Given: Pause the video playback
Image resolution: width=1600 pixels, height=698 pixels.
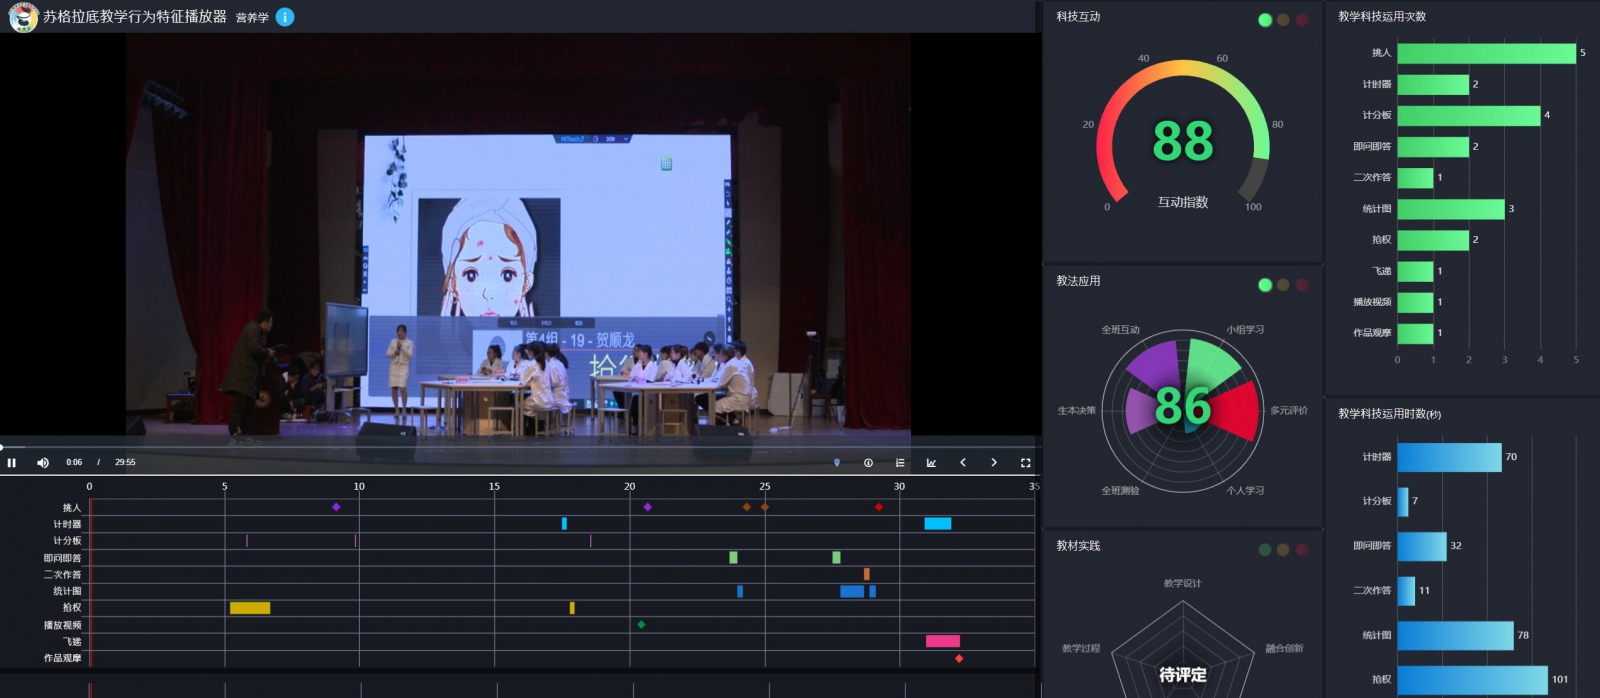Looking at the screenshot, I should coord(12,463).
